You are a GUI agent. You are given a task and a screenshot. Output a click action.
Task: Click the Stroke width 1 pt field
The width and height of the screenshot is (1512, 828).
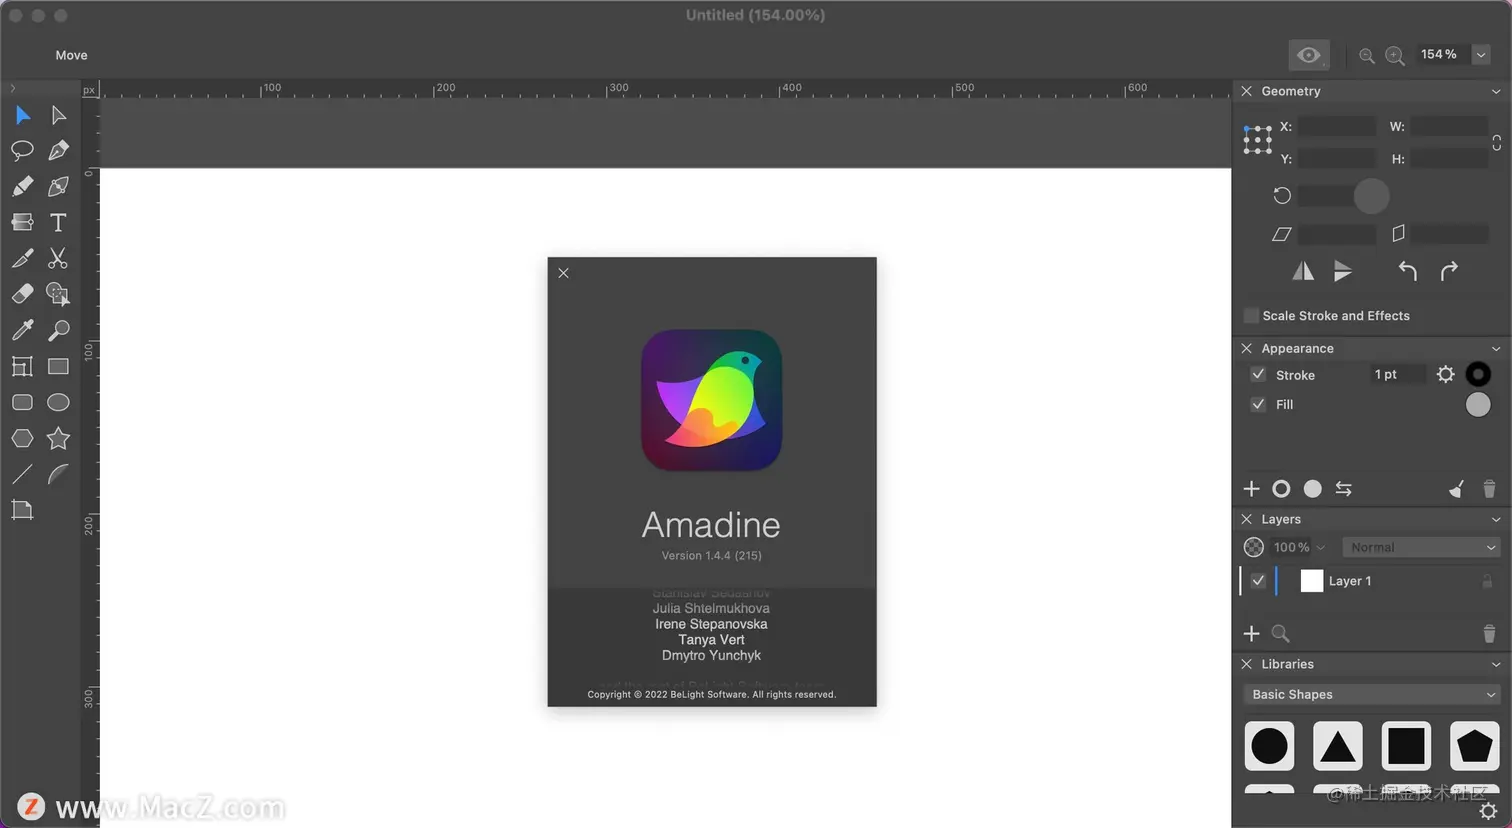[1397, 374]
